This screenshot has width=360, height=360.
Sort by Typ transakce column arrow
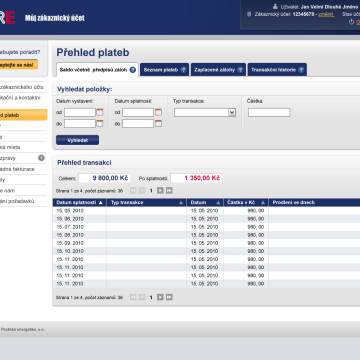(181, 203)
